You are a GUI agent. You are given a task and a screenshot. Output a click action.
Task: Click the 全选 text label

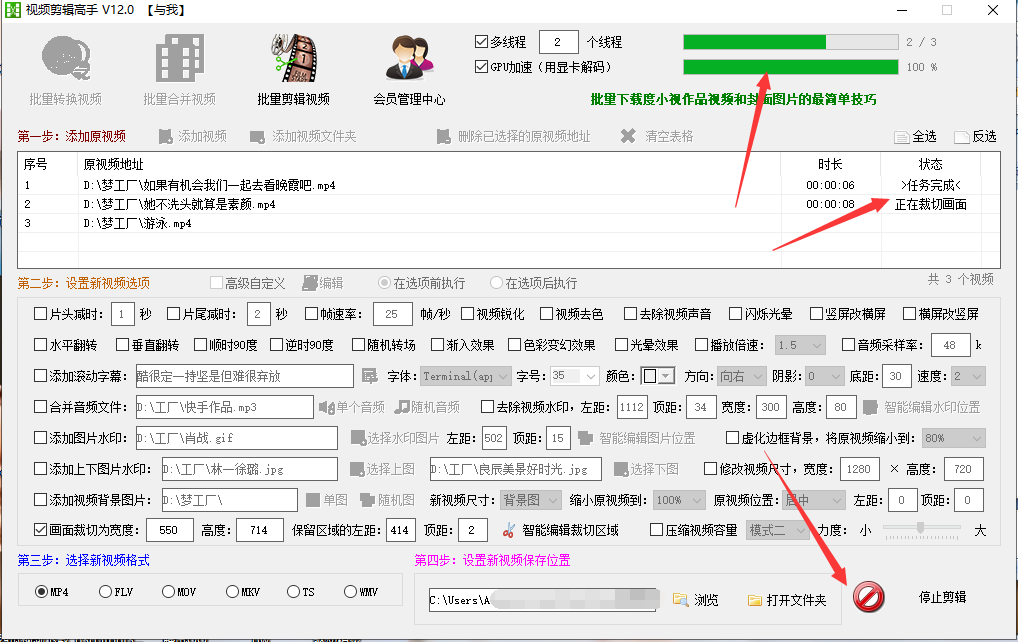pyautogui.click(x=925, y=136)
